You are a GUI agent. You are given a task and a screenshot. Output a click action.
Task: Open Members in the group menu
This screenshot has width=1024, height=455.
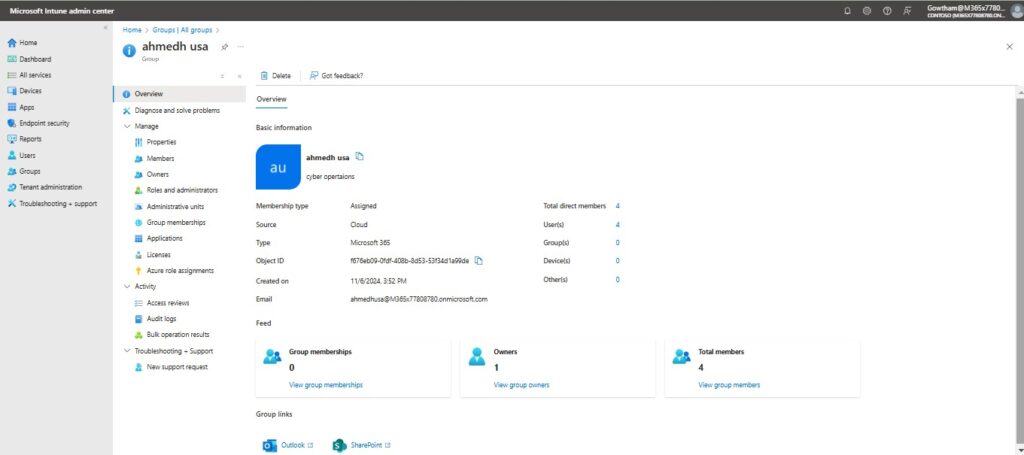[160, 158]
